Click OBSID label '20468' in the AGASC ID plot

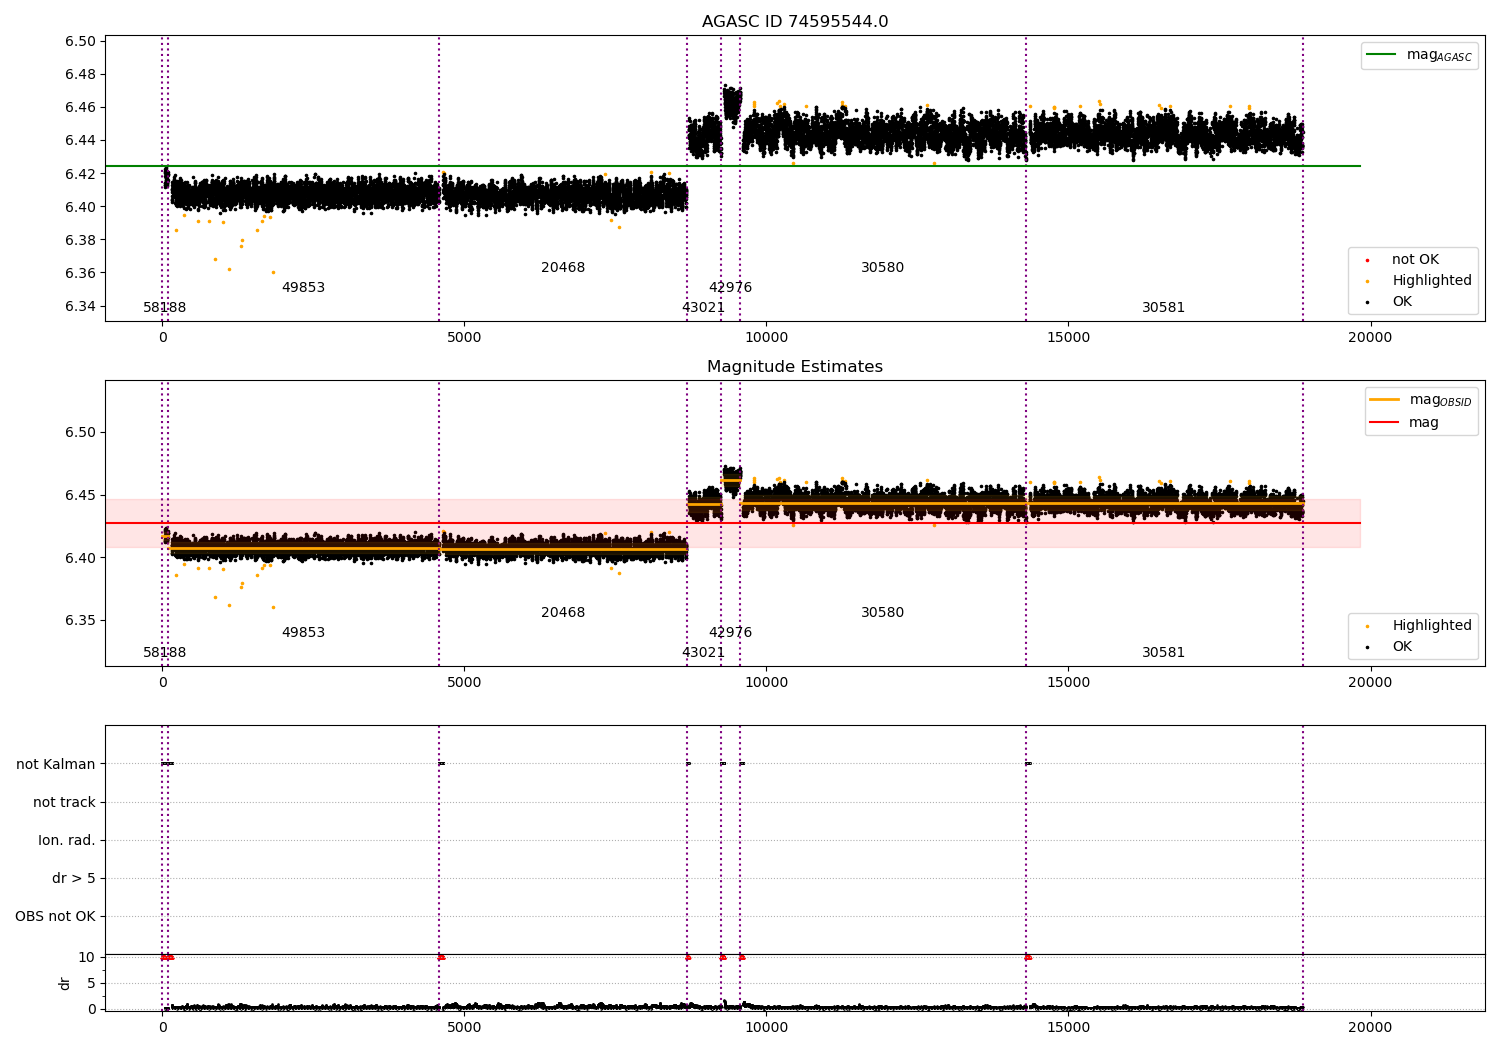(563, 268)
